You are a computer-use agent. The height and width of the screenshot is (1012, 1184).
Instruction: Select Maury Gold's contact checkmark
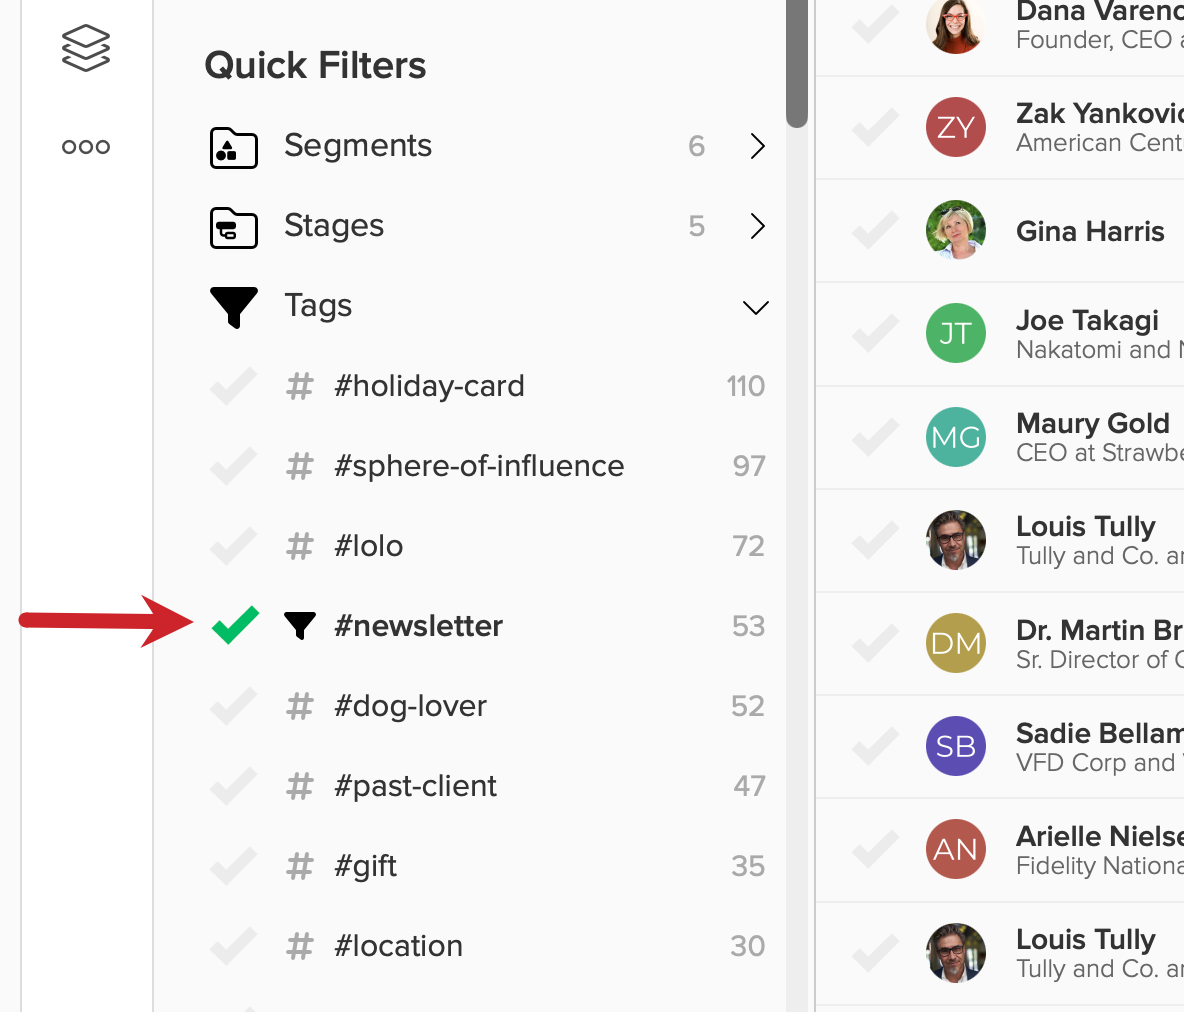(875, 437)
